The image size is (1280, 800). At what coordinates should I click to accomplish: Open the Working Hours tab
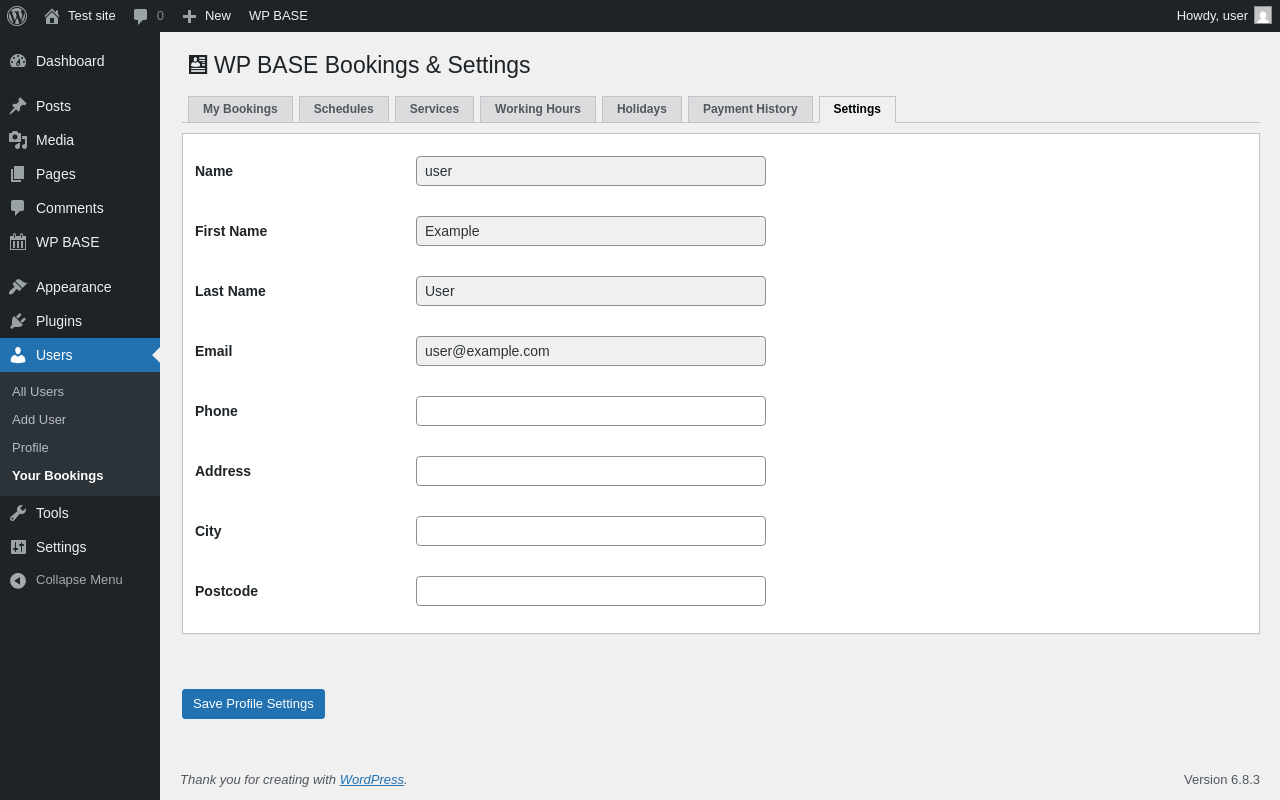click(x=537, y=109)
